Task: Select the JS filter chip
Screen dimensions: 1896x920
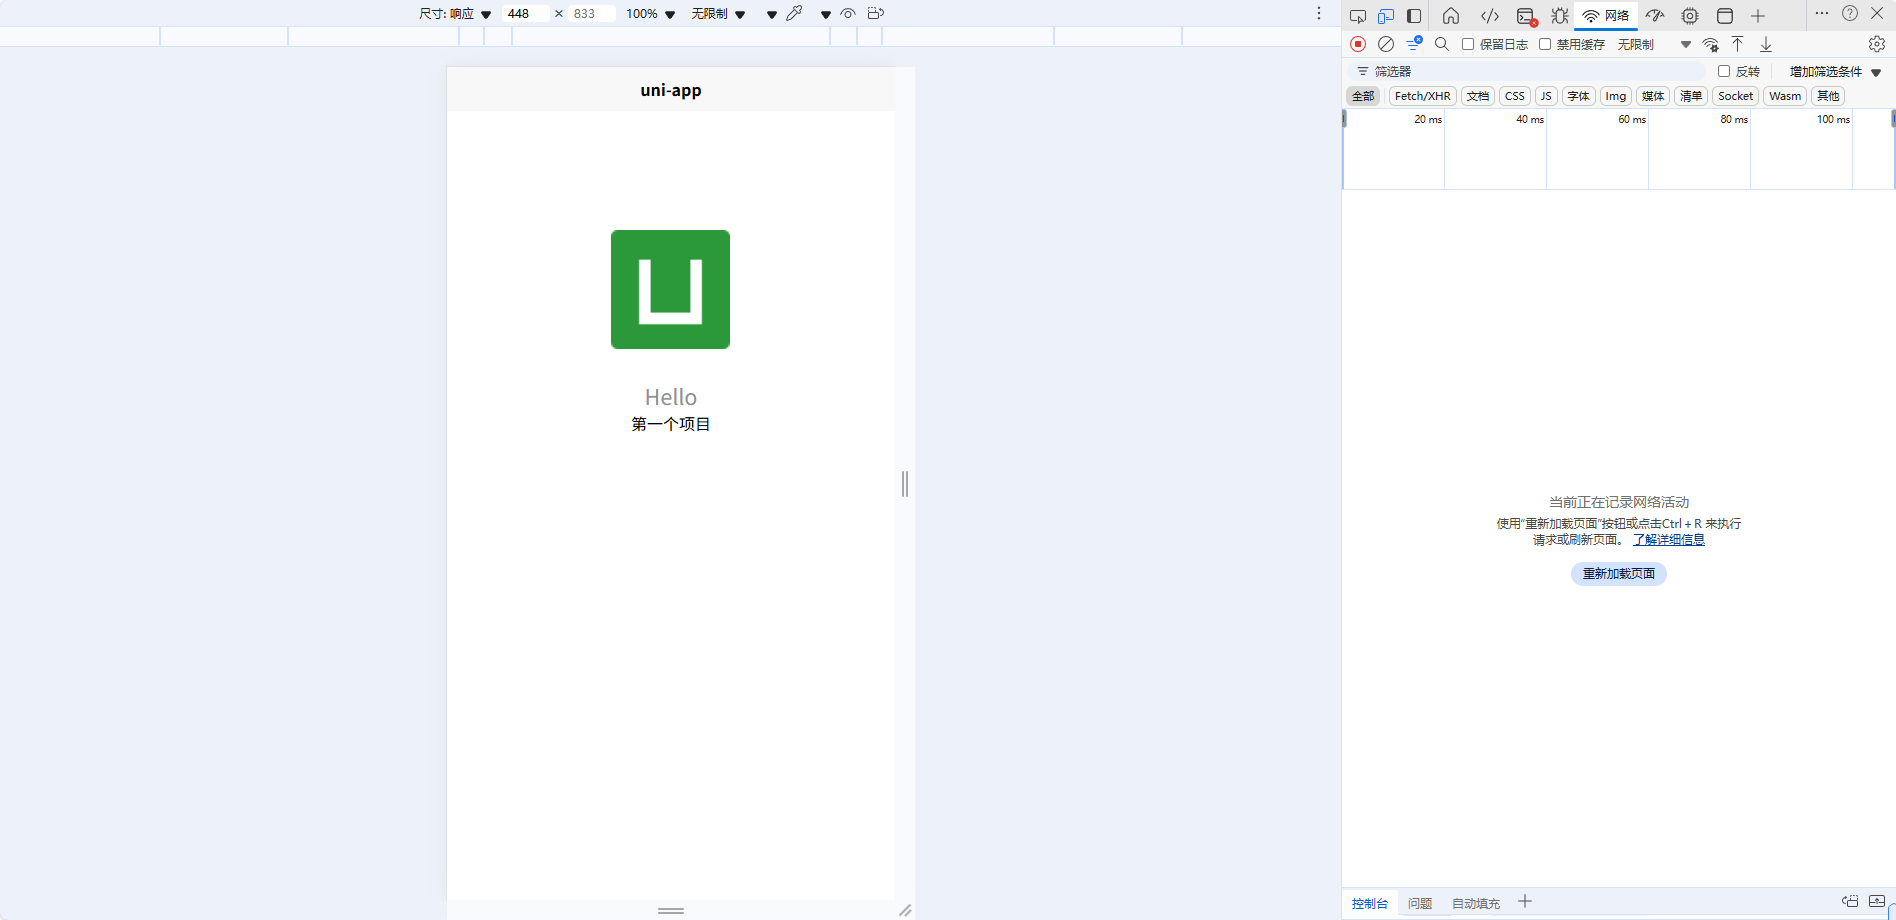Action: pos(1546,96)
